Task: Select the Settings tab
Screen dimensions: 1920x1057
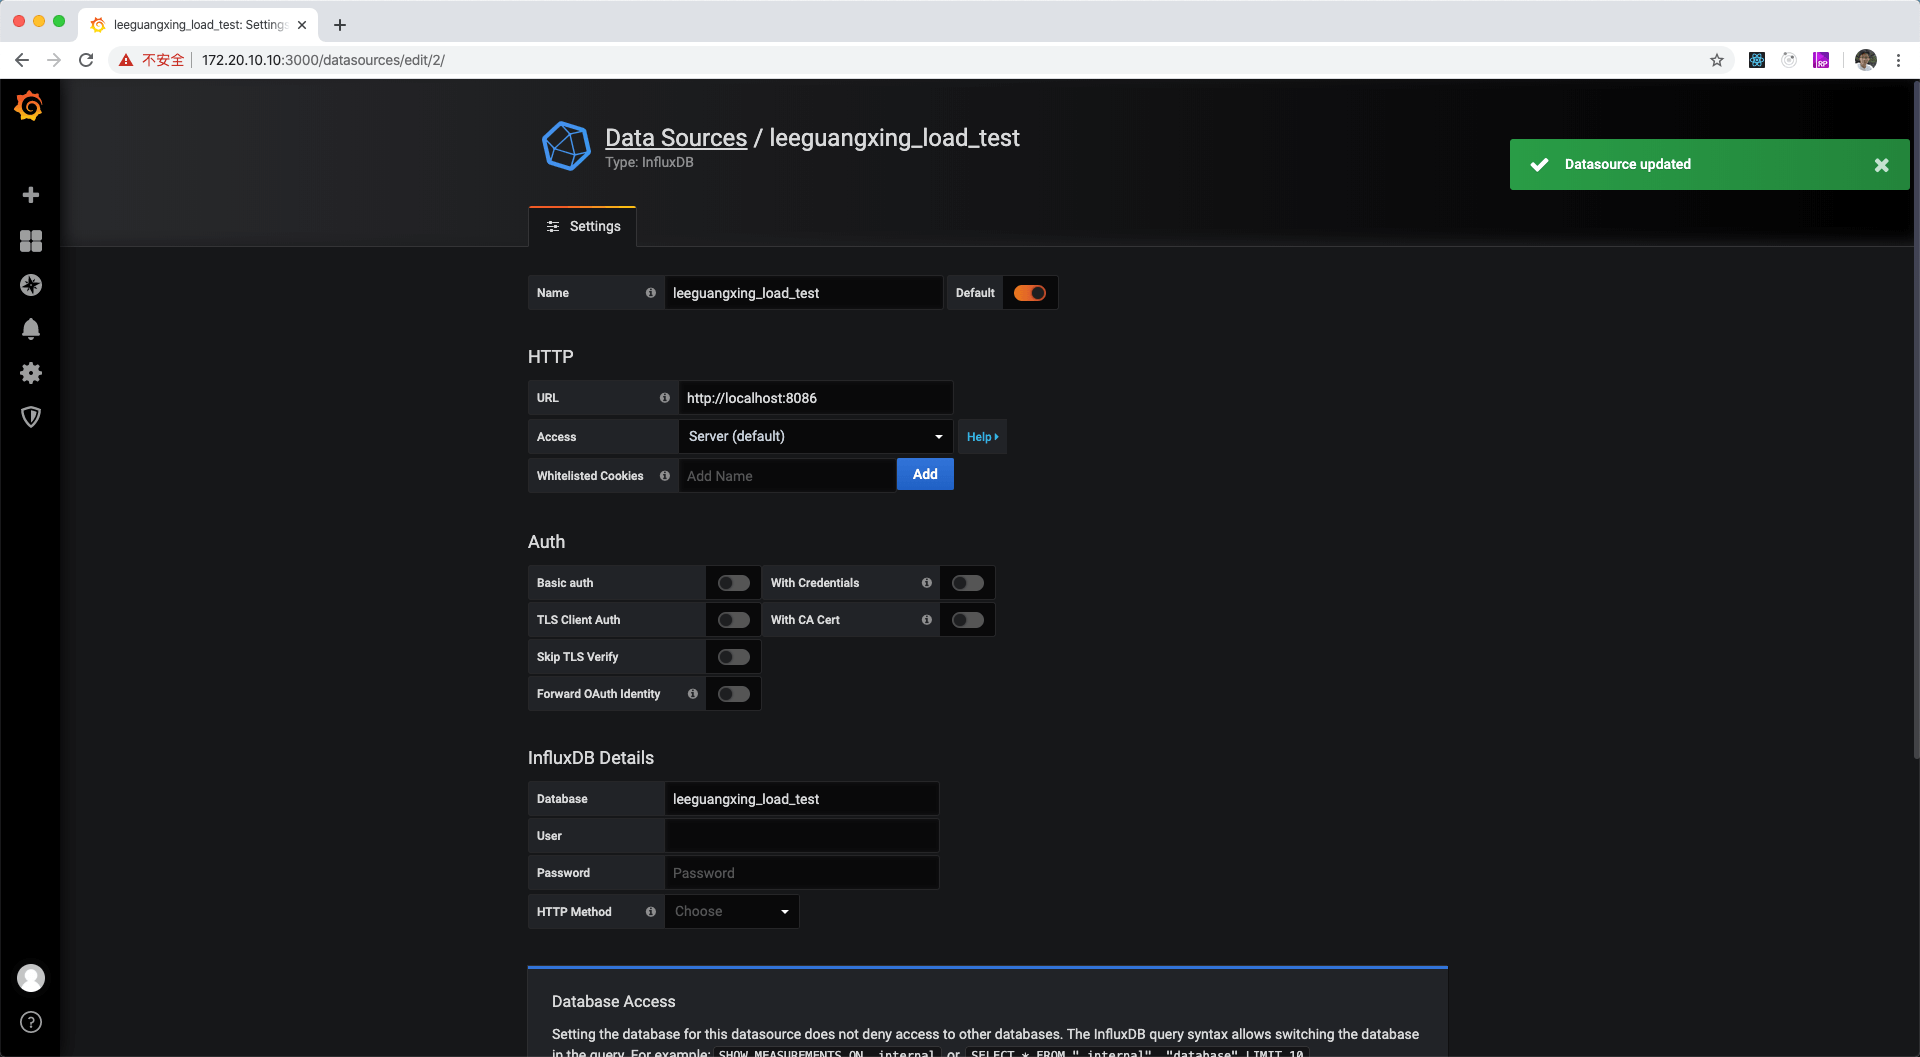Action: [x=583, y=227]
